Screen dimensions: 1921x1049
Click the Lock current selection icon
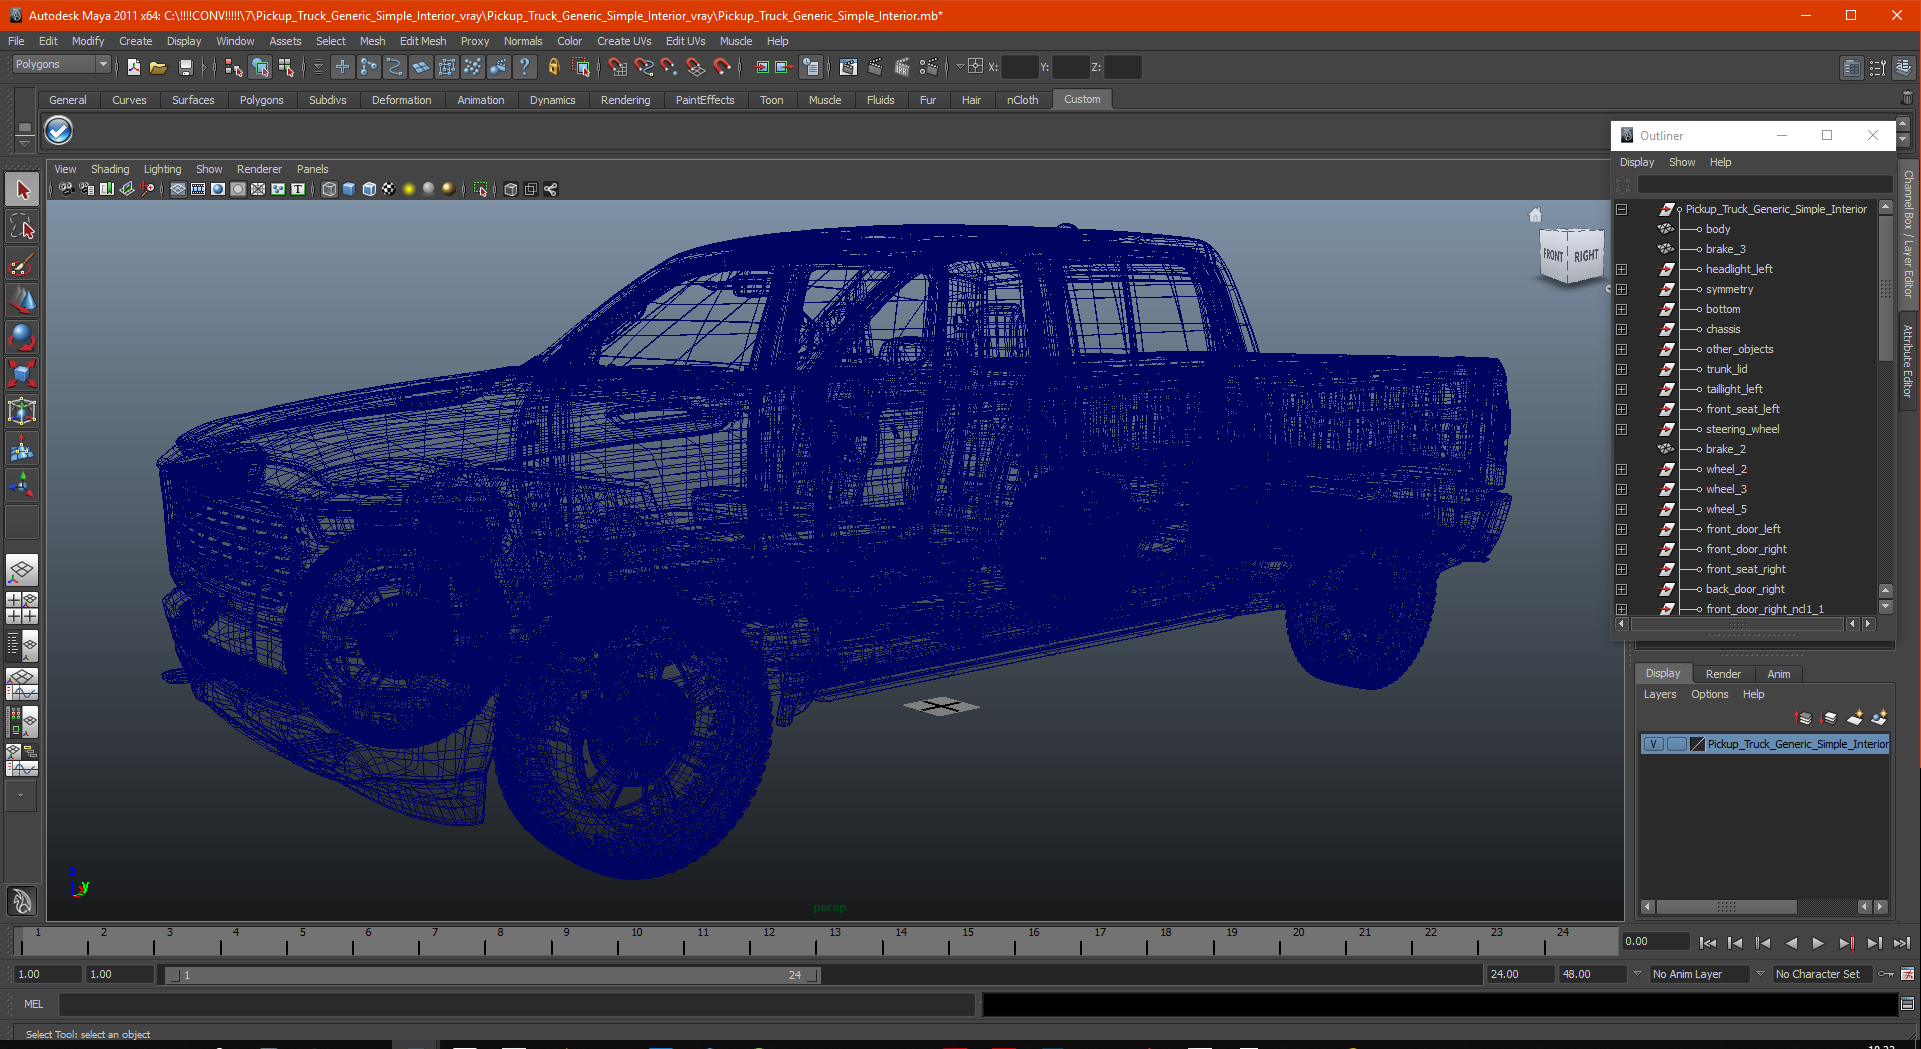tap(553, 67)
